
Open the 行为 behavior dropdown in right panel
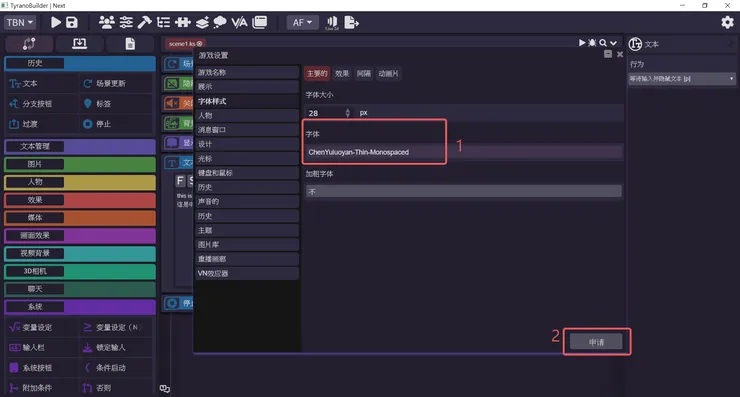tap(681, 79)
